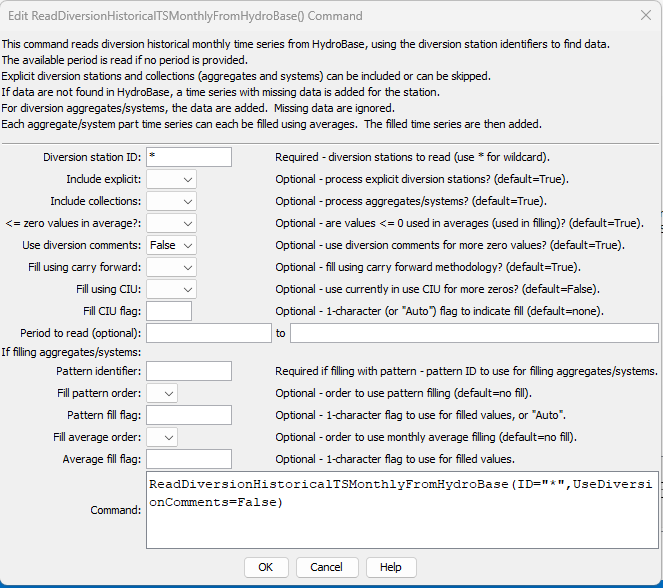Click inside the Command text area
This screenshot has height=588, width=663.
403,510
